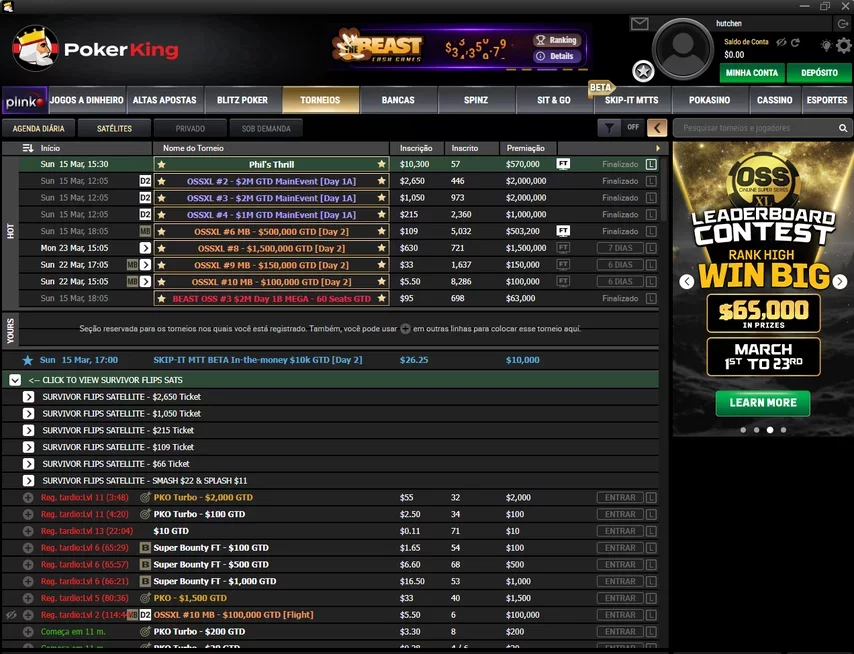Open the mail inbox envelope icon
This screenshot has width=854, height=654.
639,24
